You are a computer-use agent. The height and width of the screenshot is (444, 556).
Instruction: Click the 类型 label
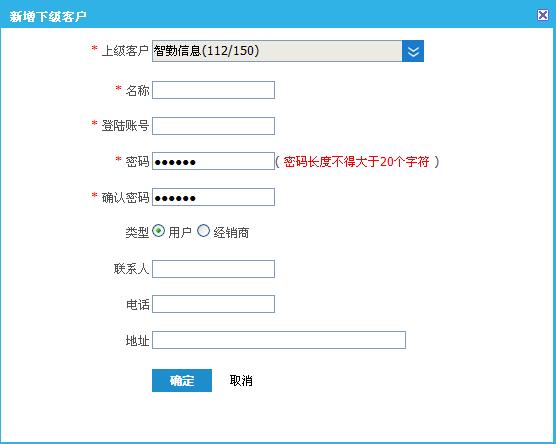pyautogui.click(x=137, y=233)
